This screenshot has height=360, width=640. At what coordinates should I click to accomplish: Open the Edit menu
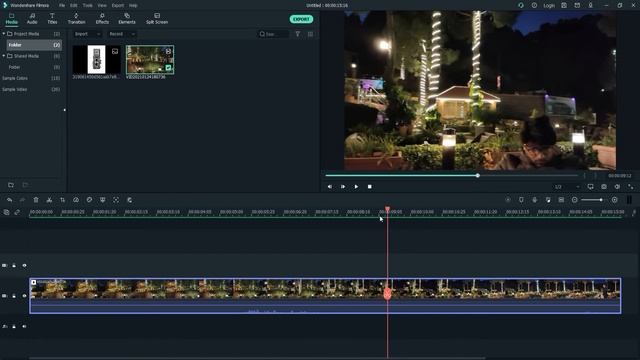coord(73,6)
